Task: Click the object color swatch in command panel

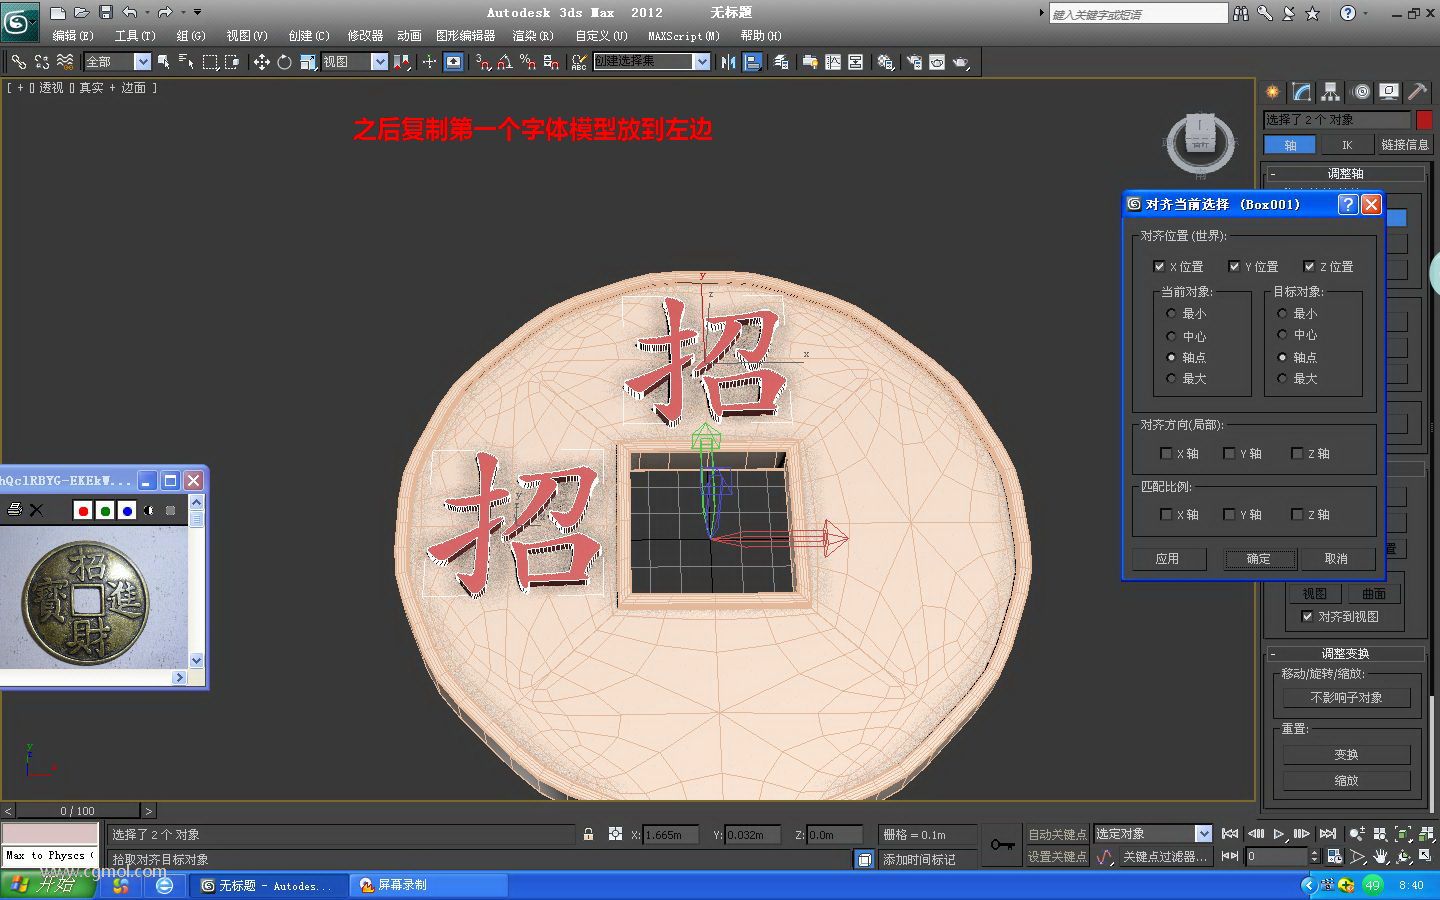Action: (1424, 120)
